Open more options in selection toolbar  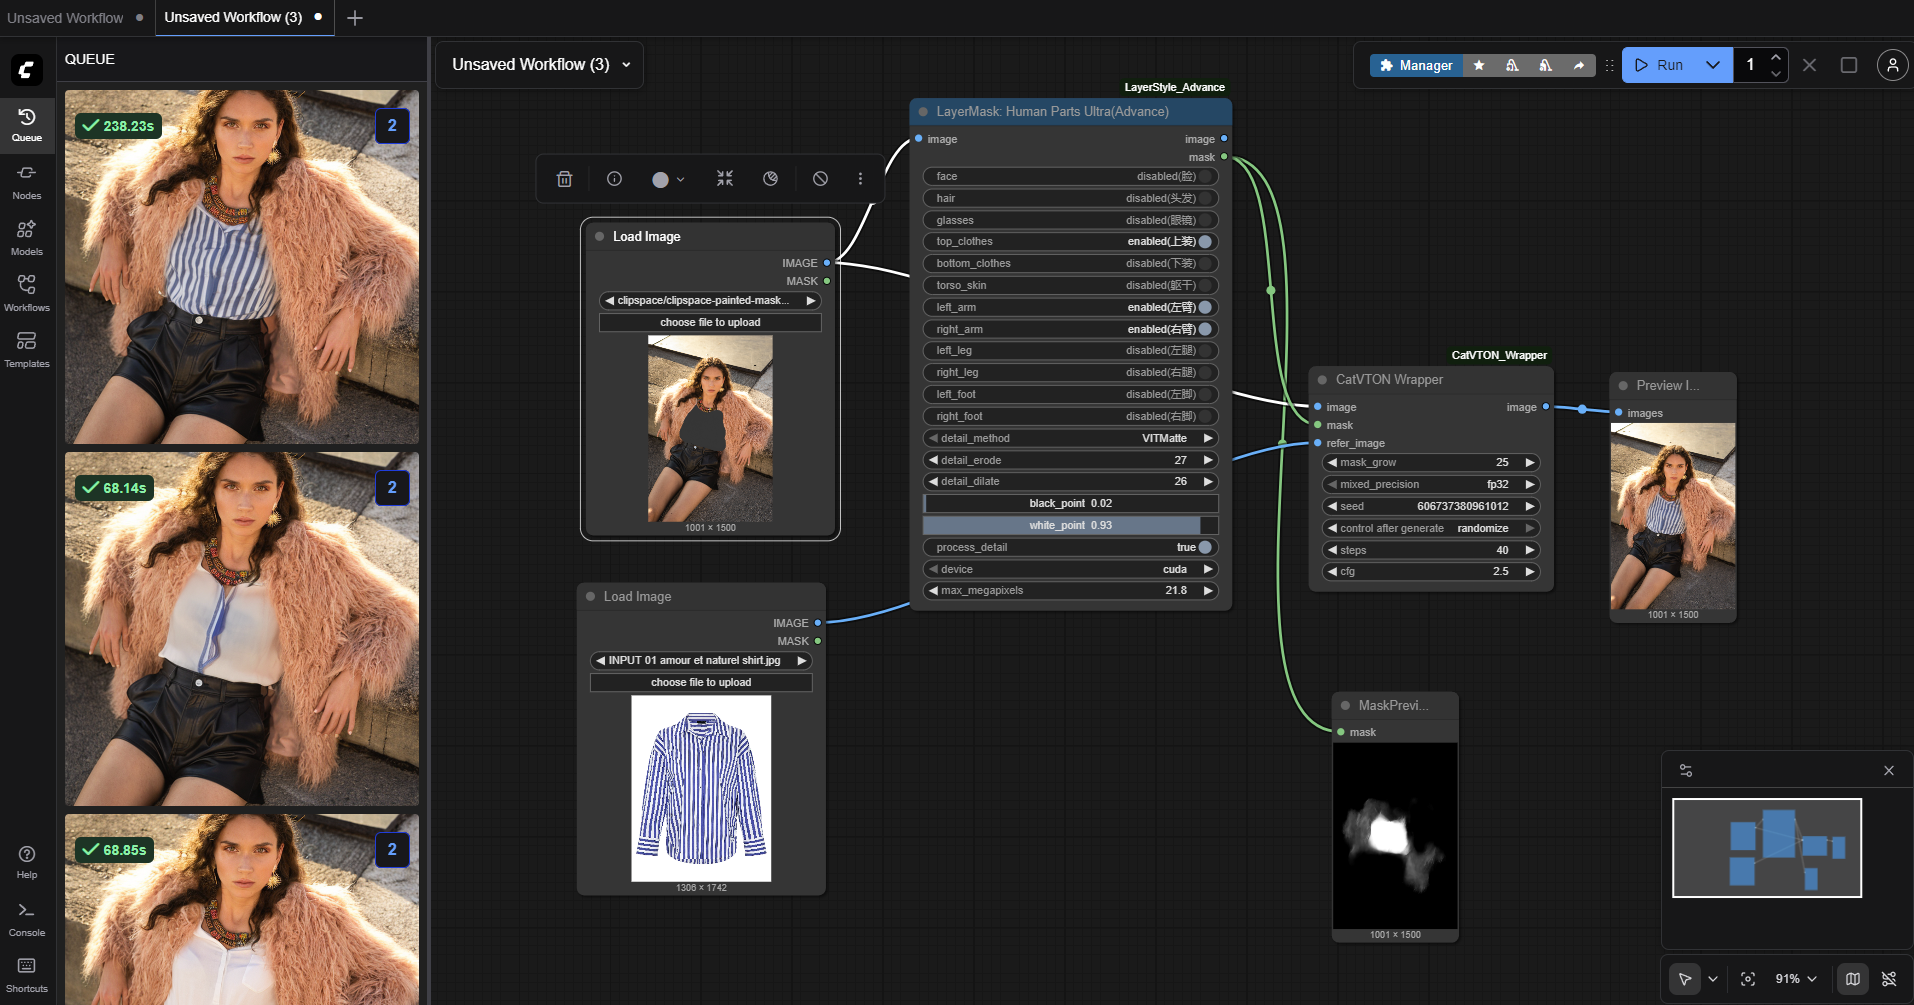tap(860, 179)
